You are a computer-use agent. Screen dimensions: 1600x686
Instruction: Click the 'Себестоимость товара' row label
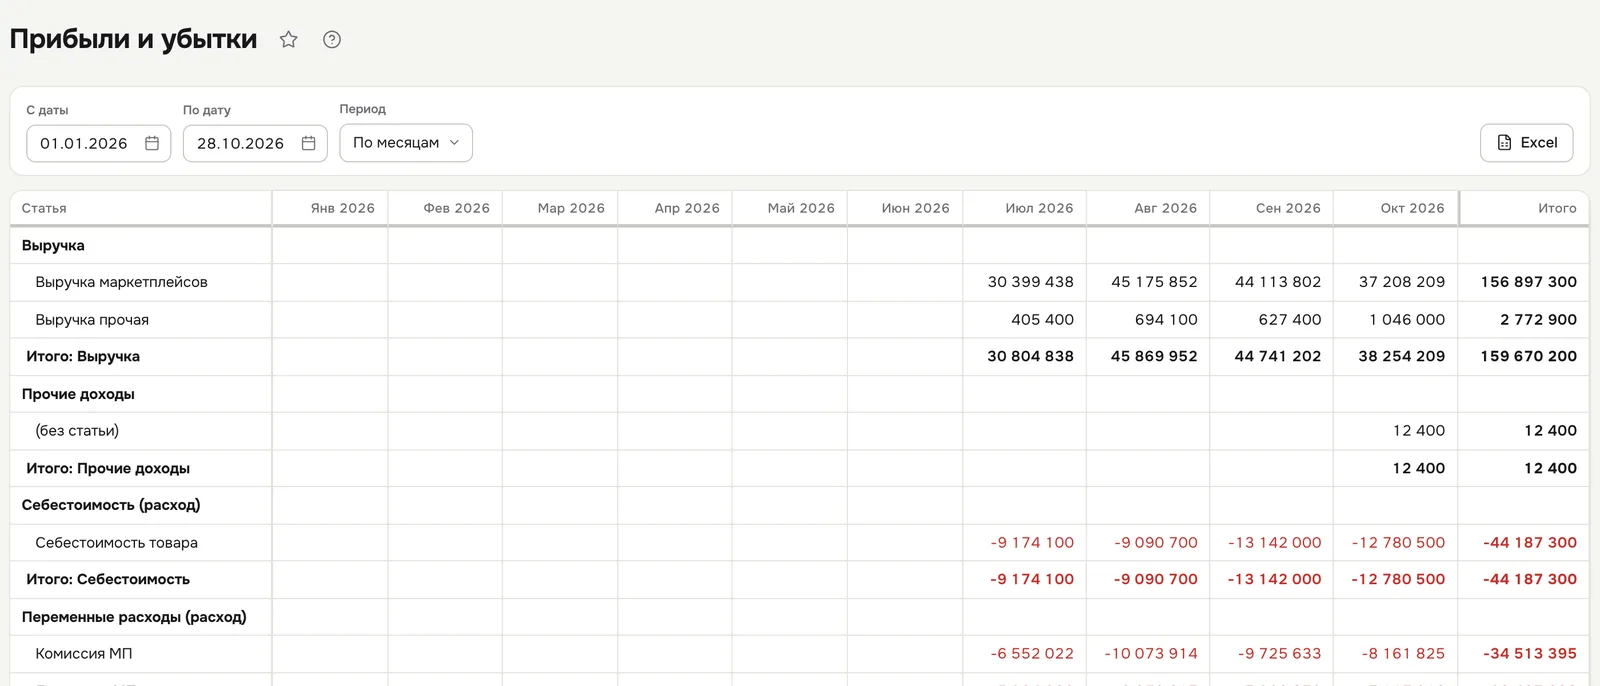click(116, 543)
